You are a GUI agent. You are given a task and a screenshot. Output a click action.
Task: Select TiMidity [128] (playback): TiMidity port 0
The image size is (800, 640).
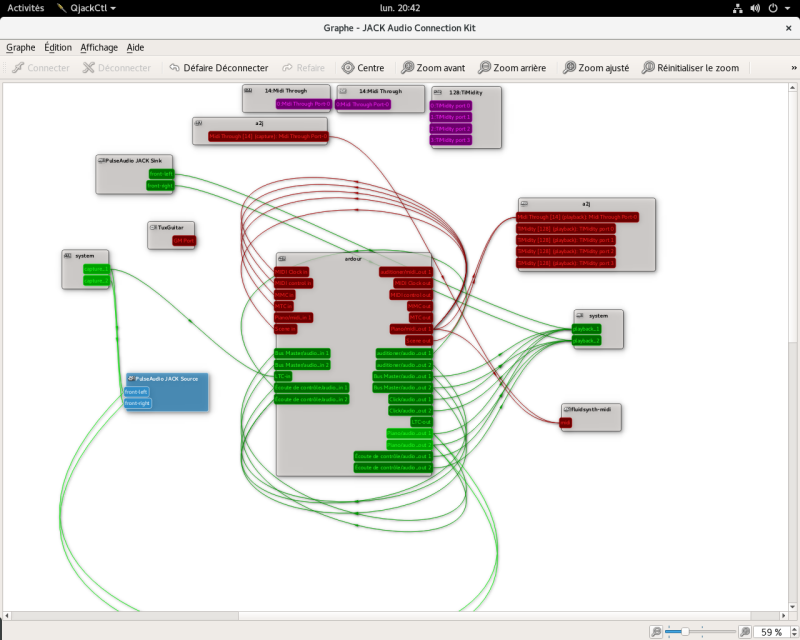point(566,229)
